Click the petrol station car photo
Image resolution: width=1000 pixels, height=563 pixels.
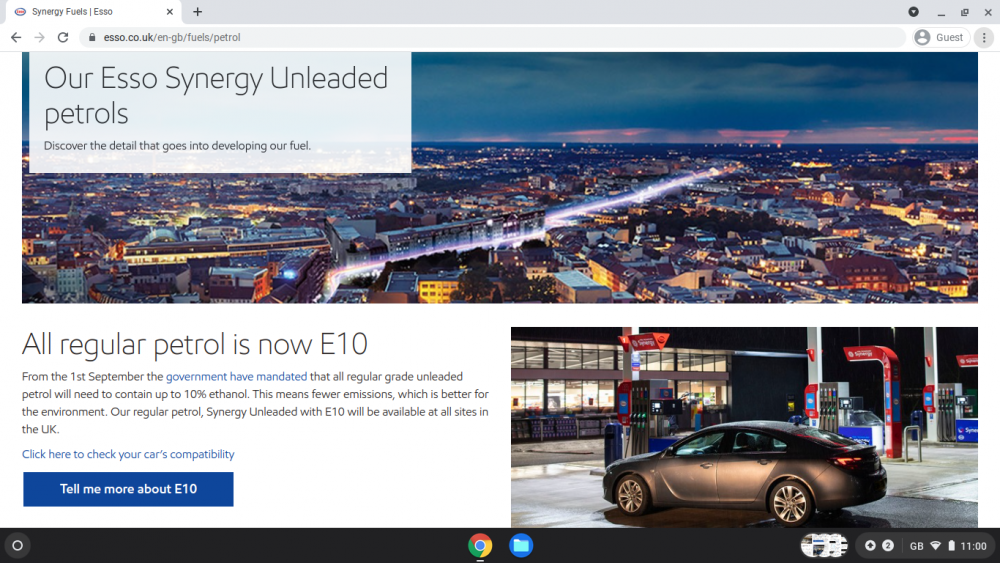pos(744,427)
